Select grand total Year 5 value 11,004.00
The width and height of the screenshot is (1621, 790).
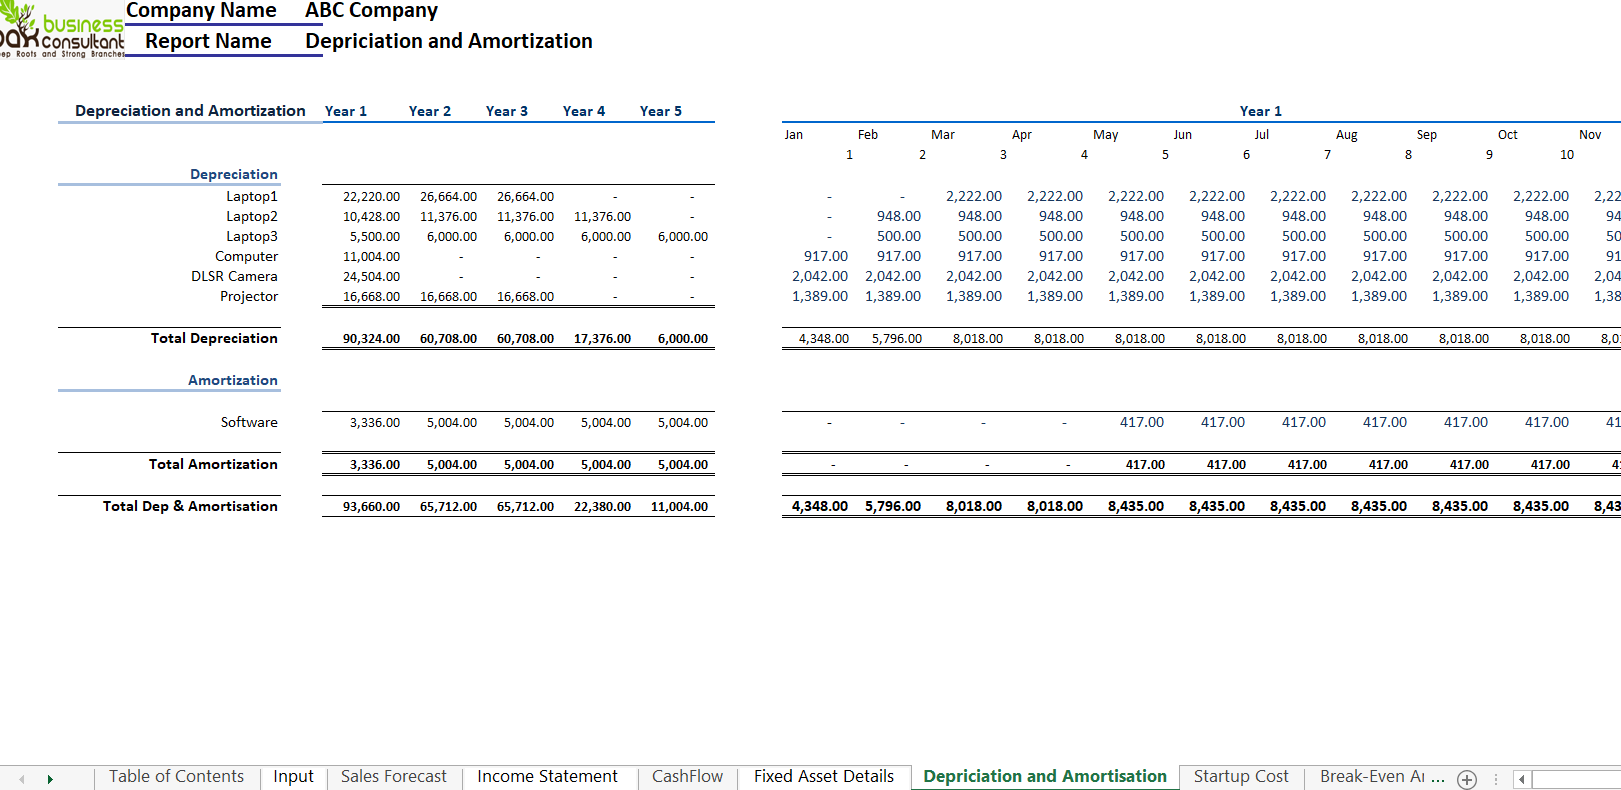pos(679,507)
